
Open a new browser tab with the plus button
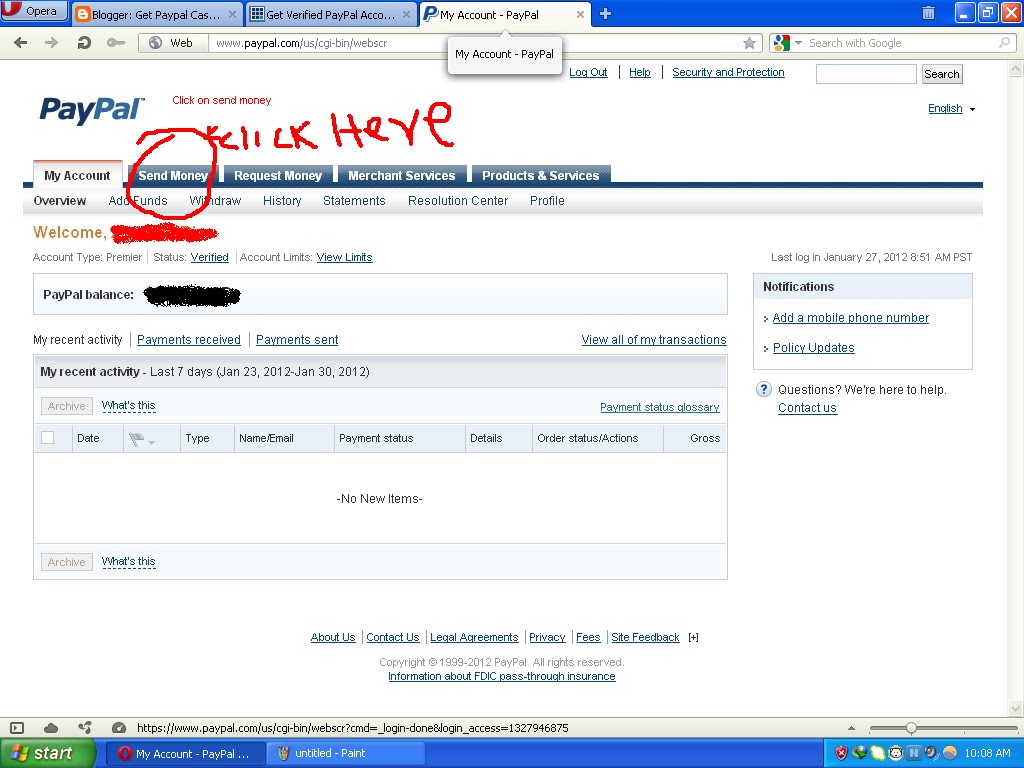[604, 13]
